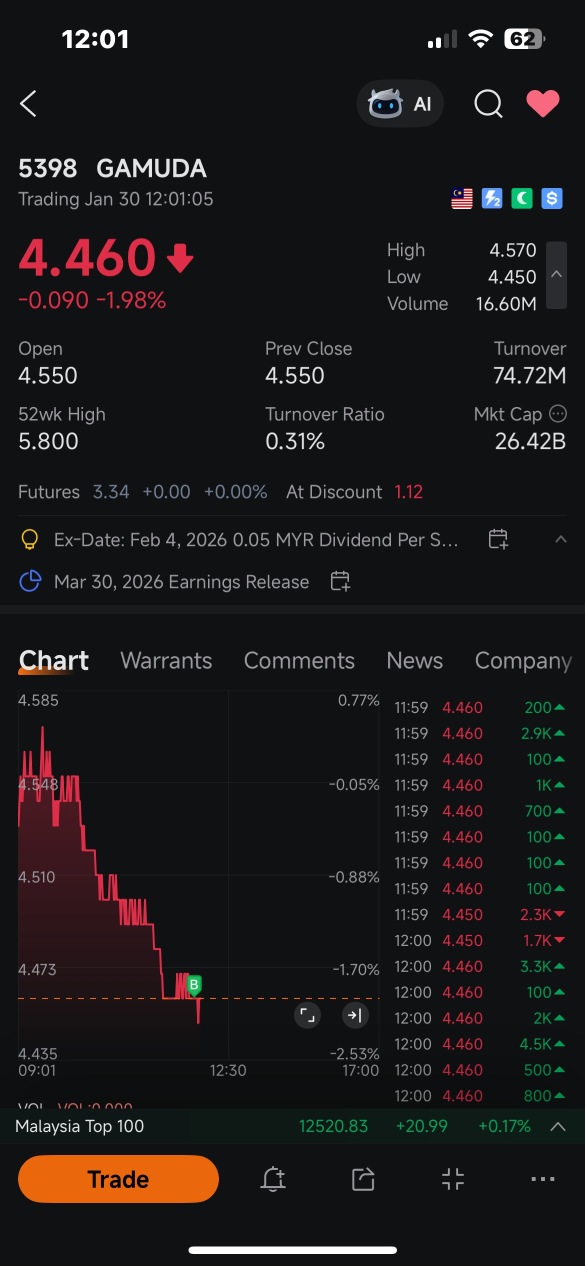
Task: Tap the green B buy marker on chart
Action: click(194, 985)
